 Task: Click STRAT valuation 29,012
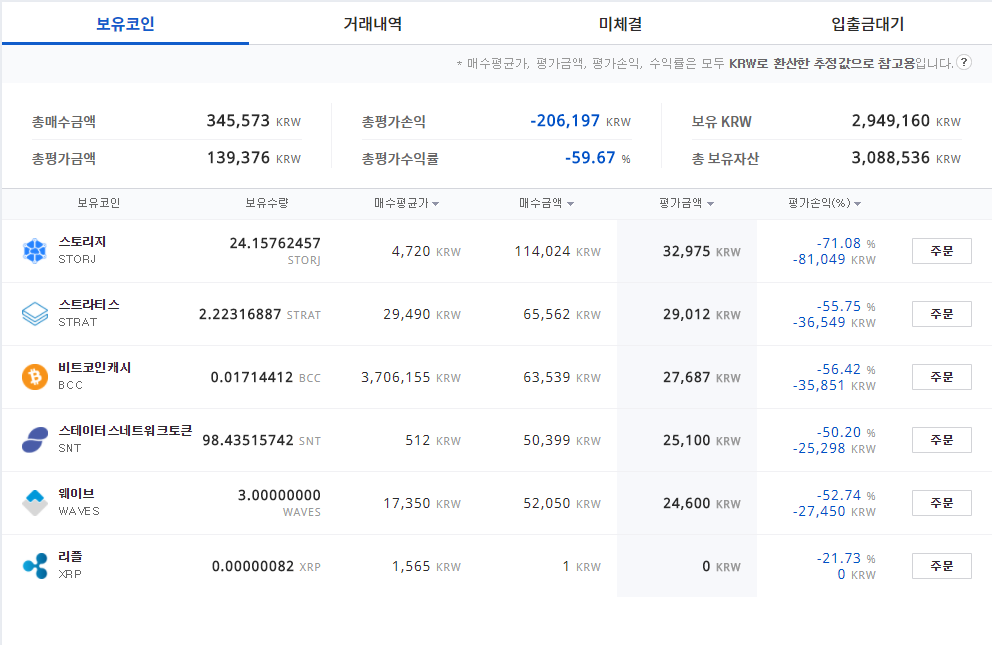[686, 314]
